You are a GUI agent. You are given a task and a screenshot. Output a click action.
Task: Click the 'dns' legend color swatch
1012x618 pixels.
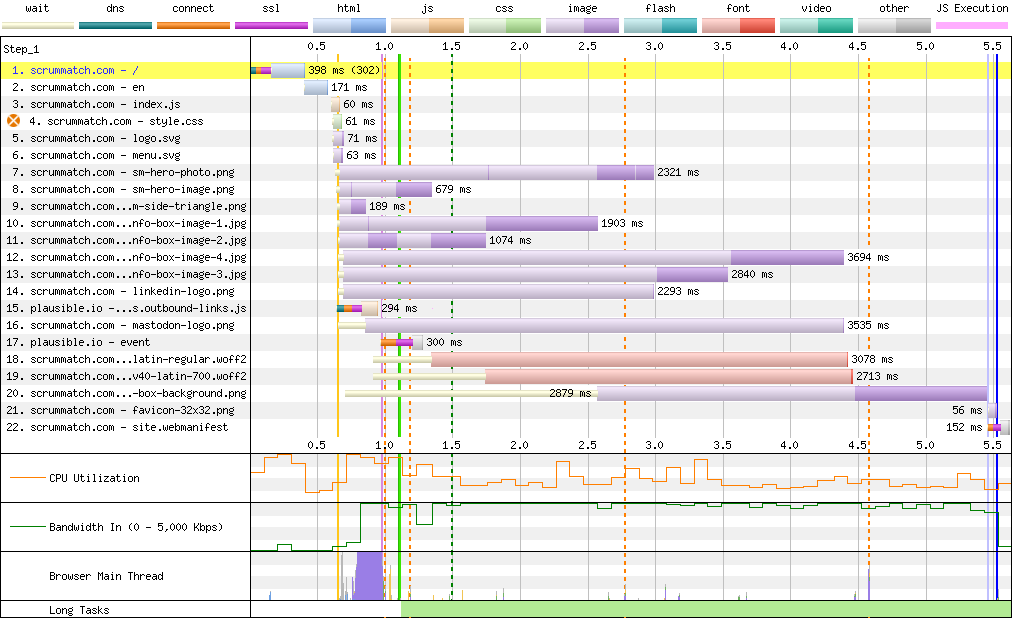116,26
